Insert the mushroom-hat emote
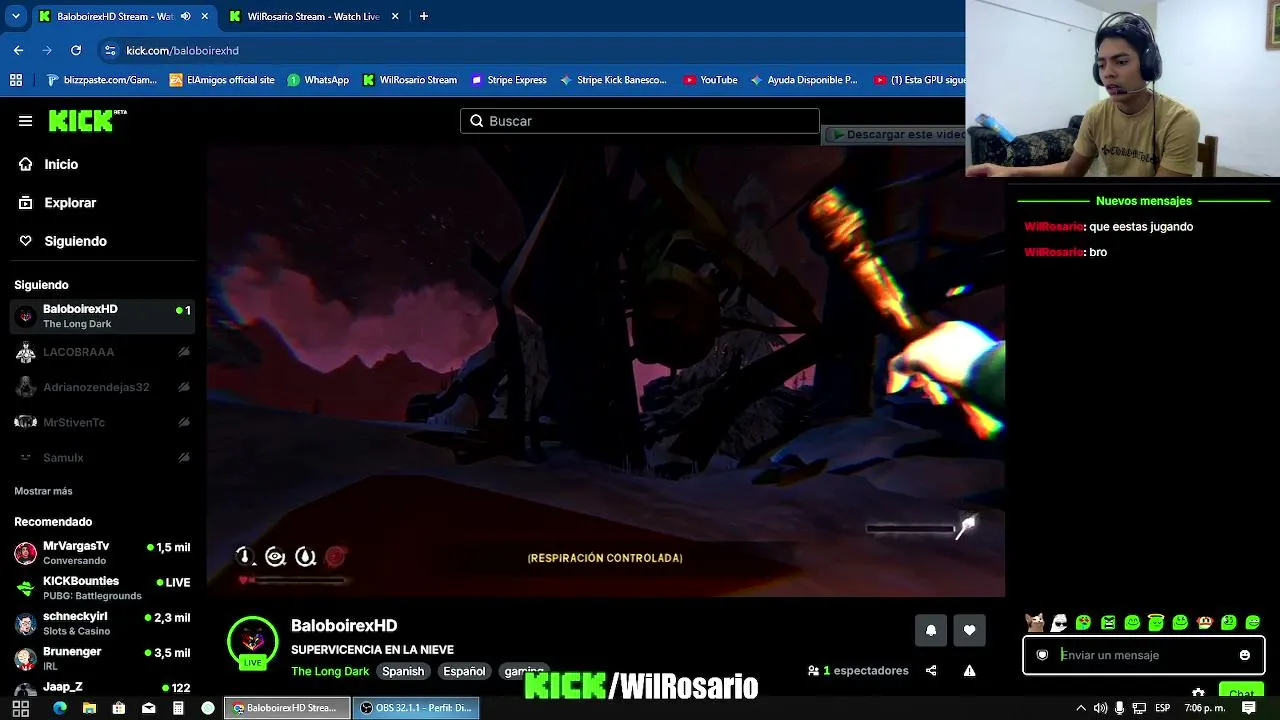1280x720 pixels. (1205, 622)
